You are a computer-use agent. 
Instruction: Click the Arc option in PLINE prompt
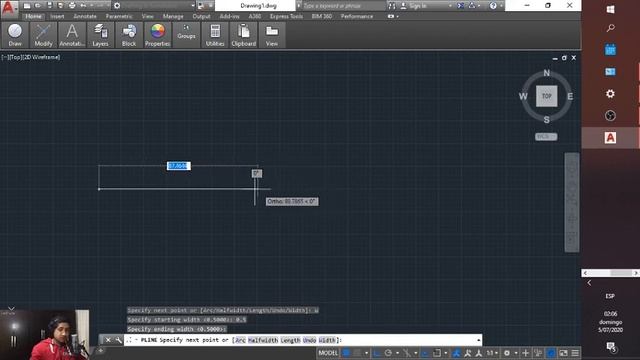(240, 340)
